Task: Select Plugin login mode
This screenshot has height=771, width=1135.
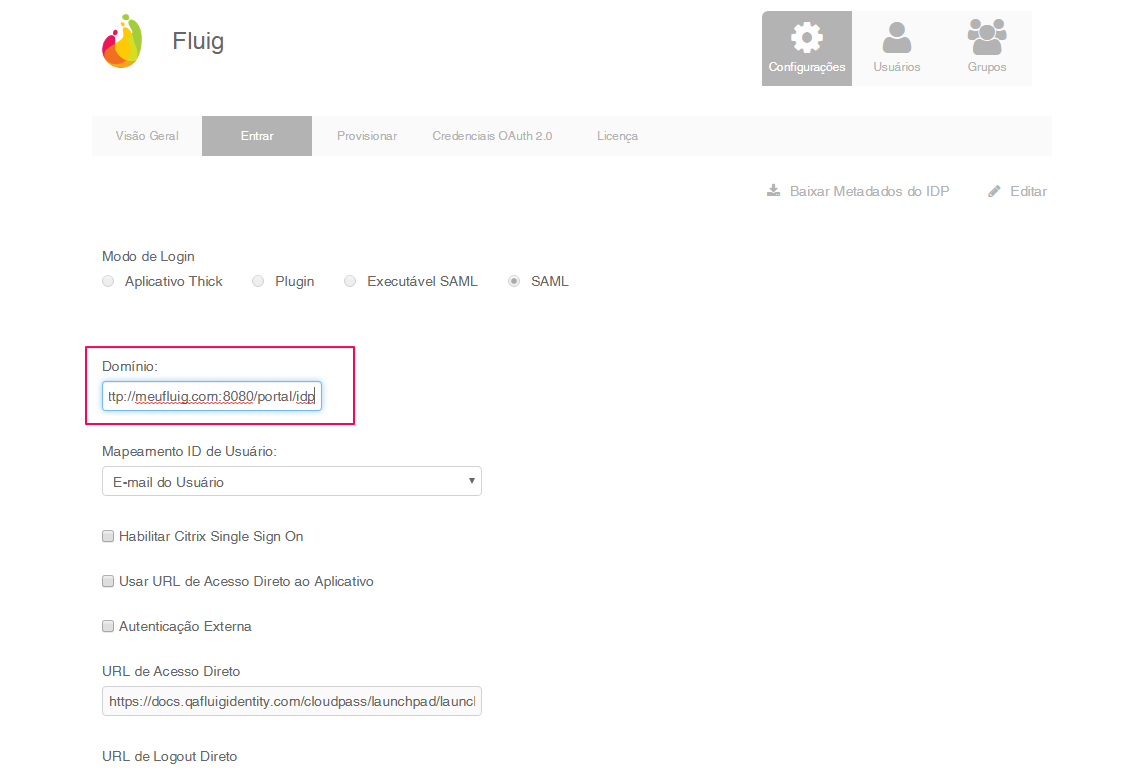Action: [258, 281]
